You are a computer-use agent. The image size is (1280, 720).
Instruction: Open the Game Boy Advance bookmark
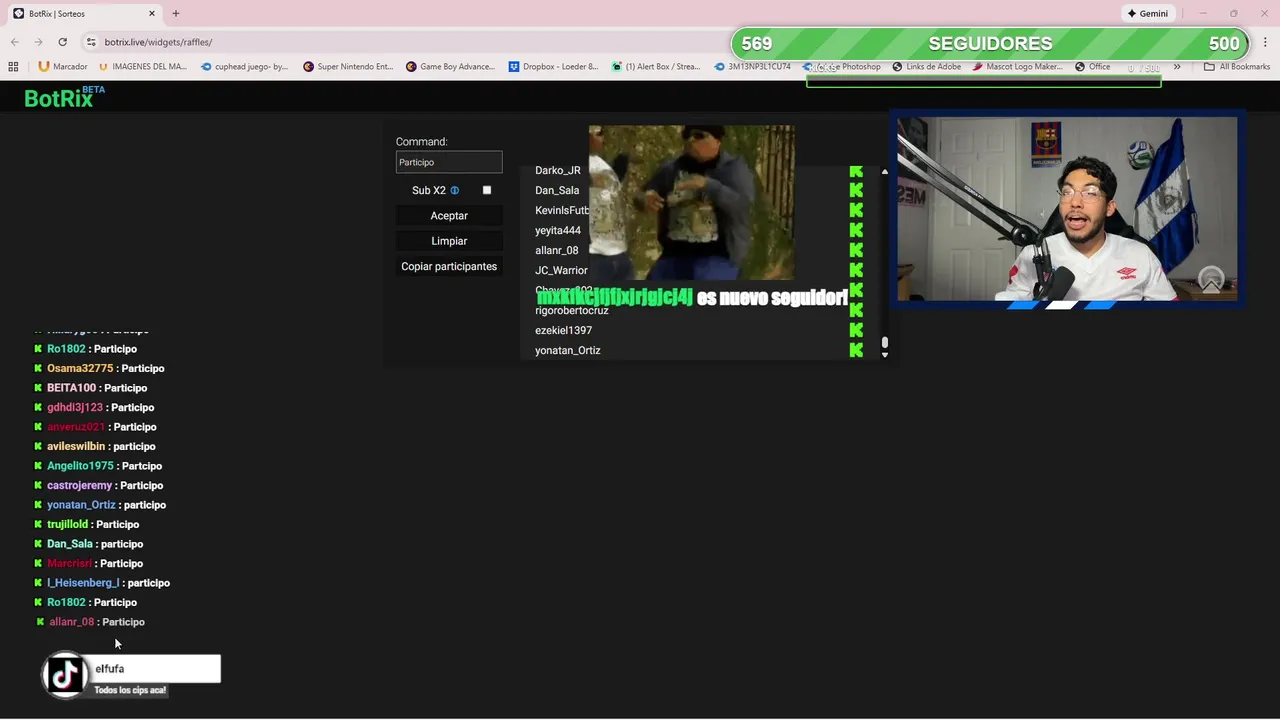tap(450, 67)
